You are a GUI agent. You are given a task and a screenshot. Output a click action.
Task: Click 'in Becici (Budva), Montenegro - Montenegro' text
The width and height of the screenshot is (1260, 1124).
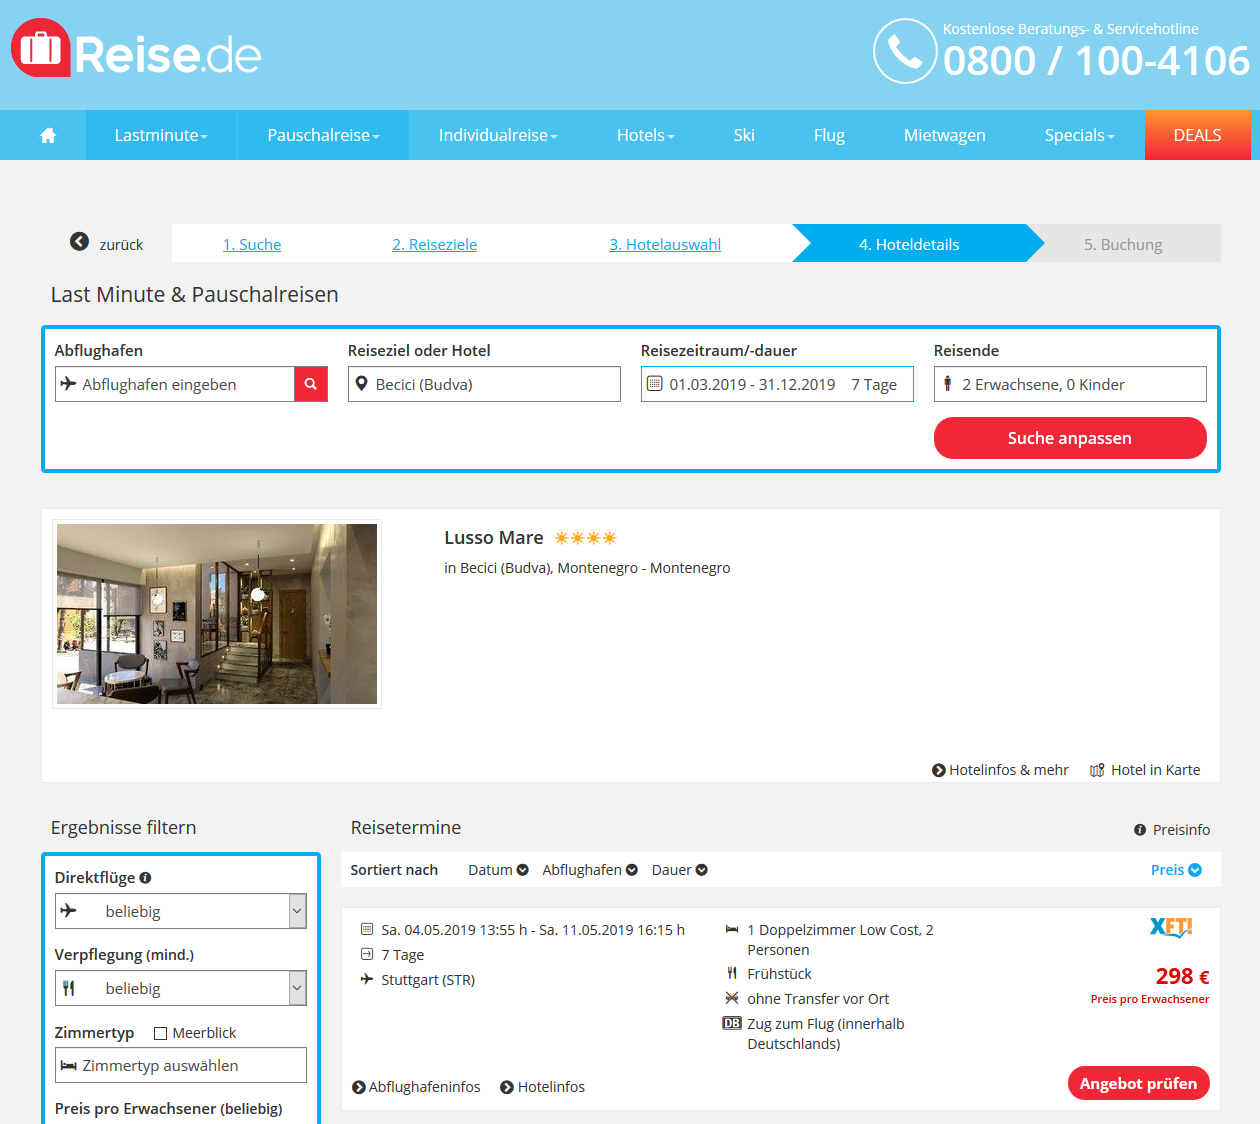point(587,568)
